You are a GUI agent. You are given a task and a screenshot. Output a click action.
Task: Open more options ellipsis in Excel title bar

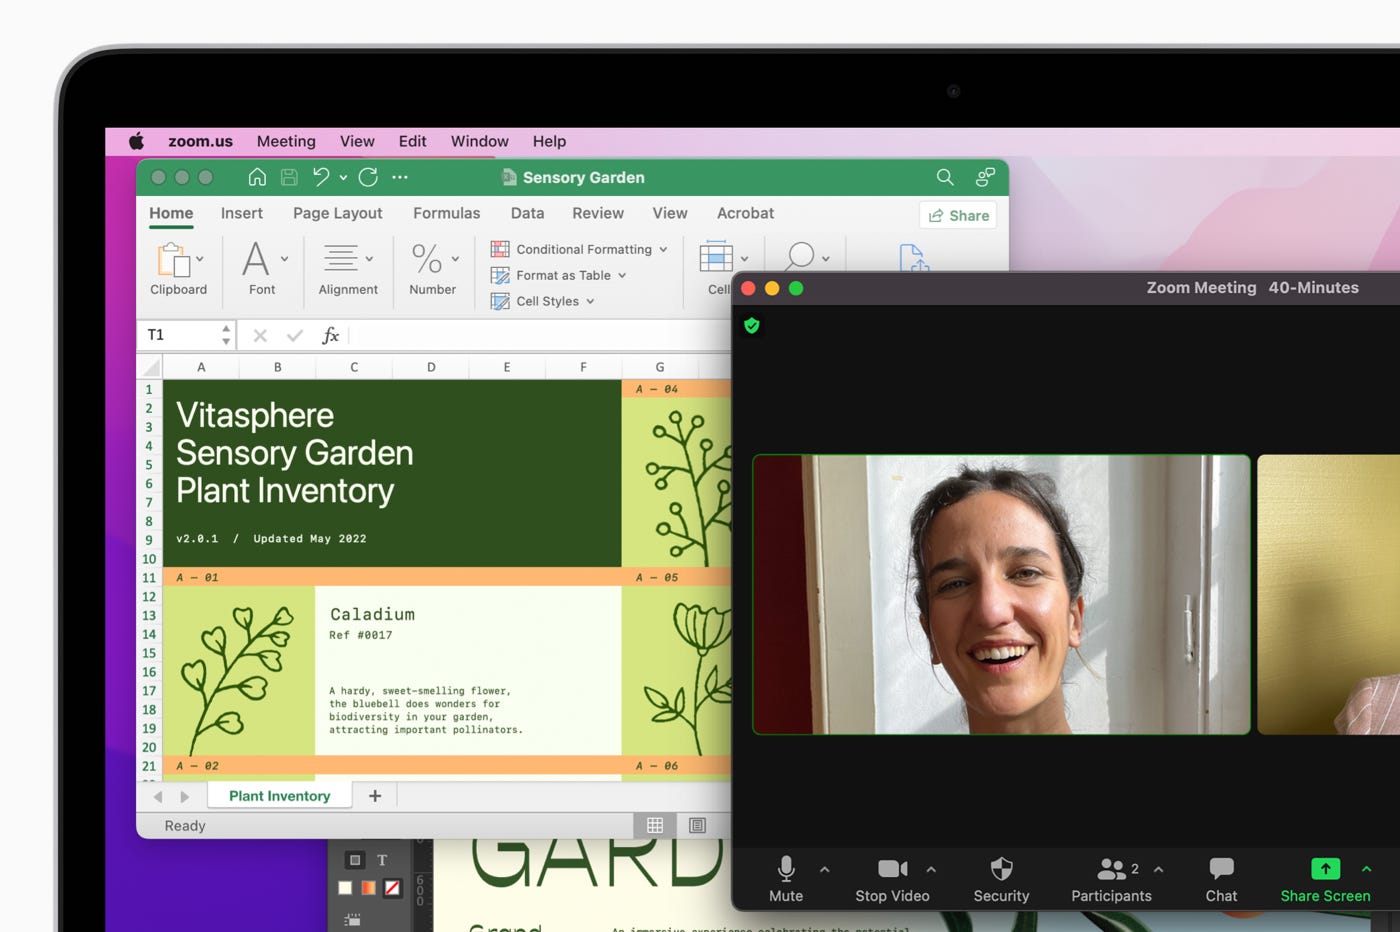[400, 177]
